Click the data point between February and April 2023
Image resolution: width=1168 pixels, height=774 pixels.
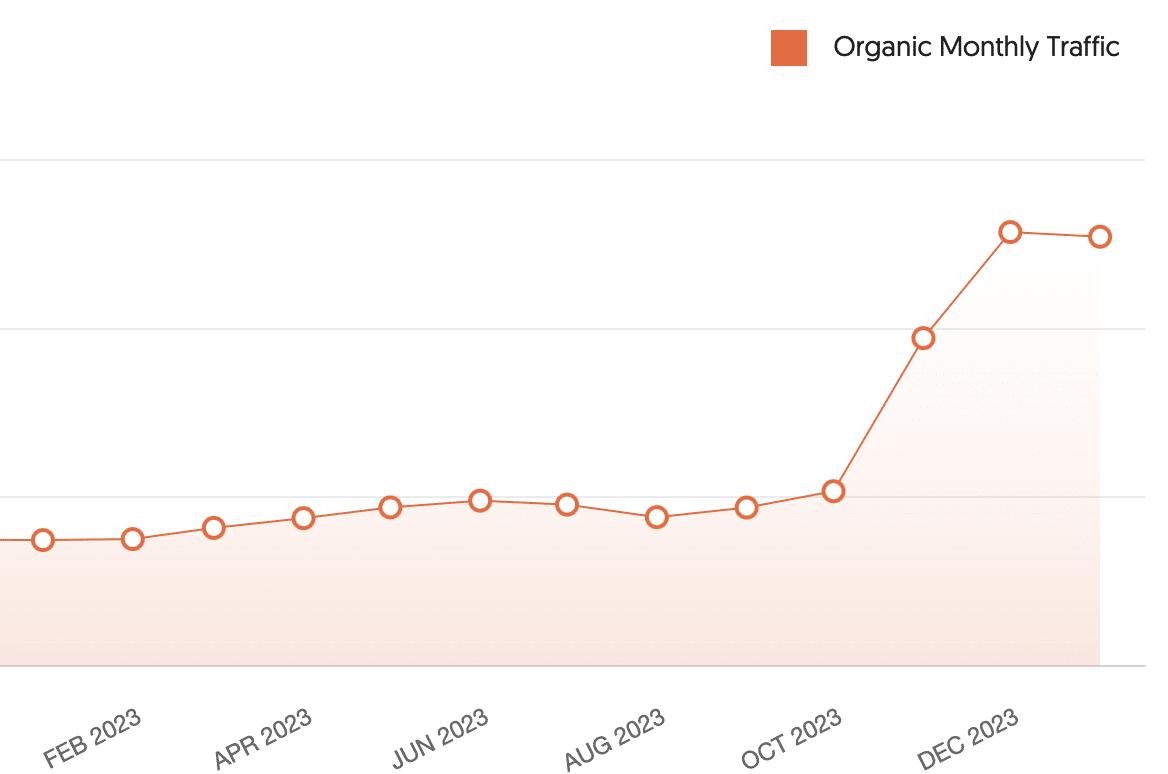(213, 527)
